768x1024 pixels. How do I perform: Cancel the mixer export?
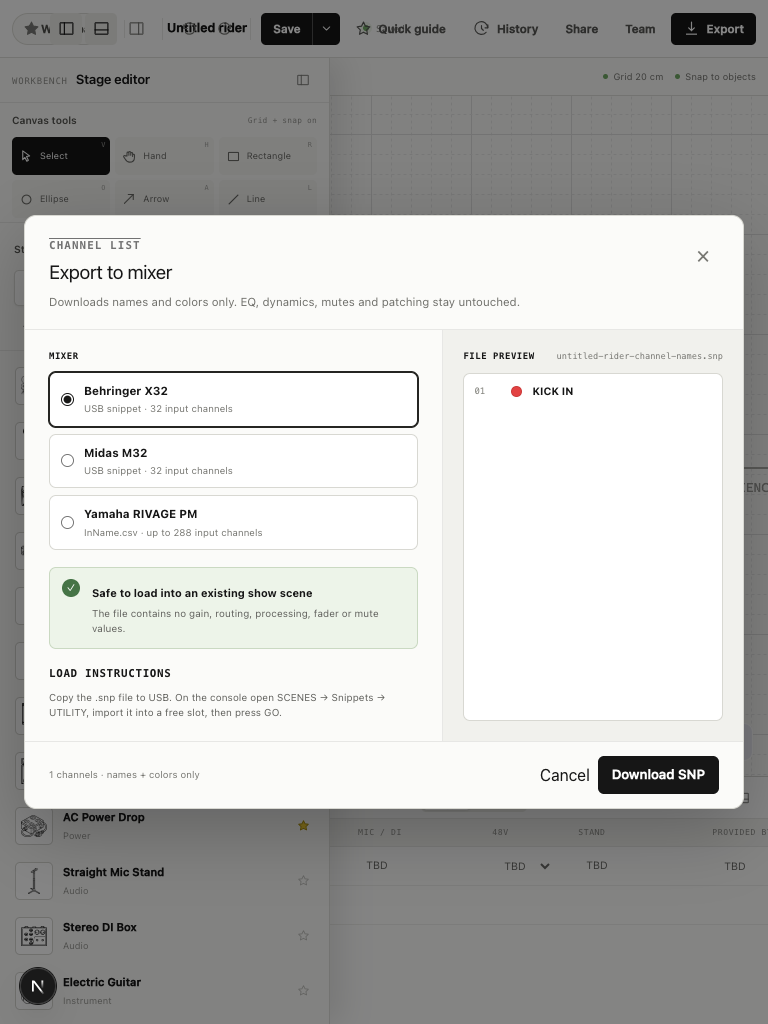coord(564,775)
